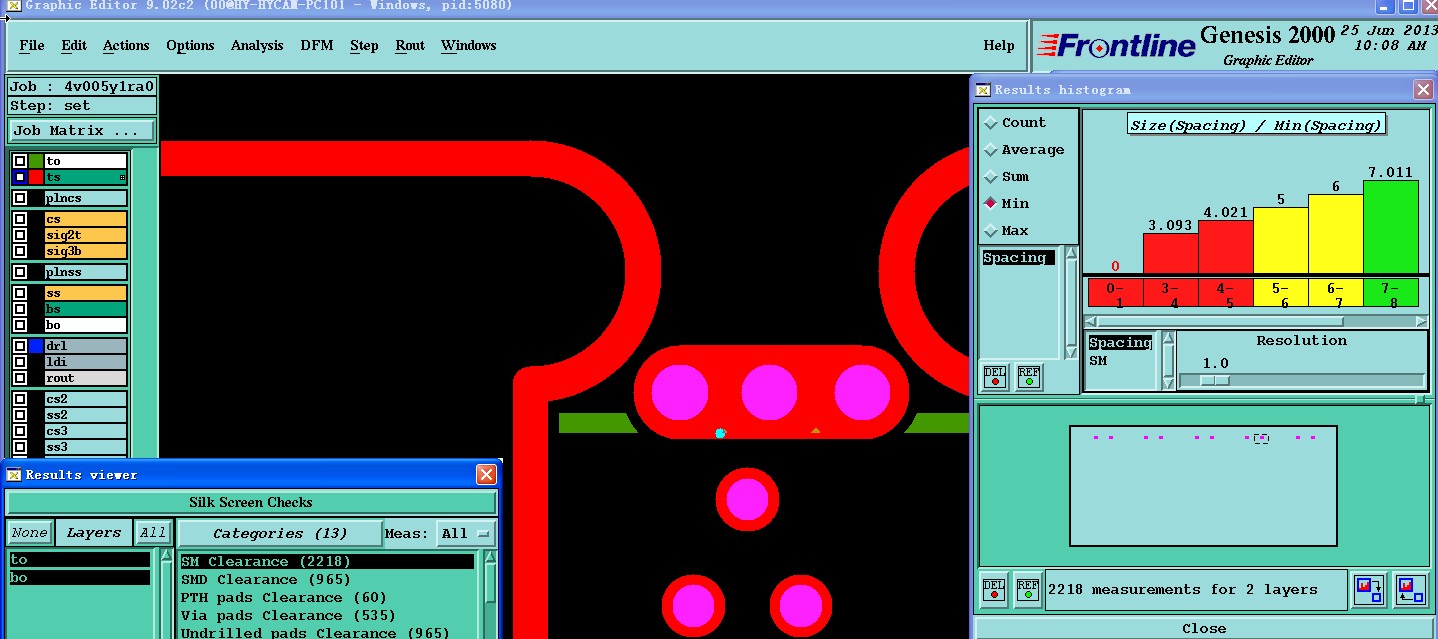
Task: Click the green color swatch of layer to
Action: (36, 161)
